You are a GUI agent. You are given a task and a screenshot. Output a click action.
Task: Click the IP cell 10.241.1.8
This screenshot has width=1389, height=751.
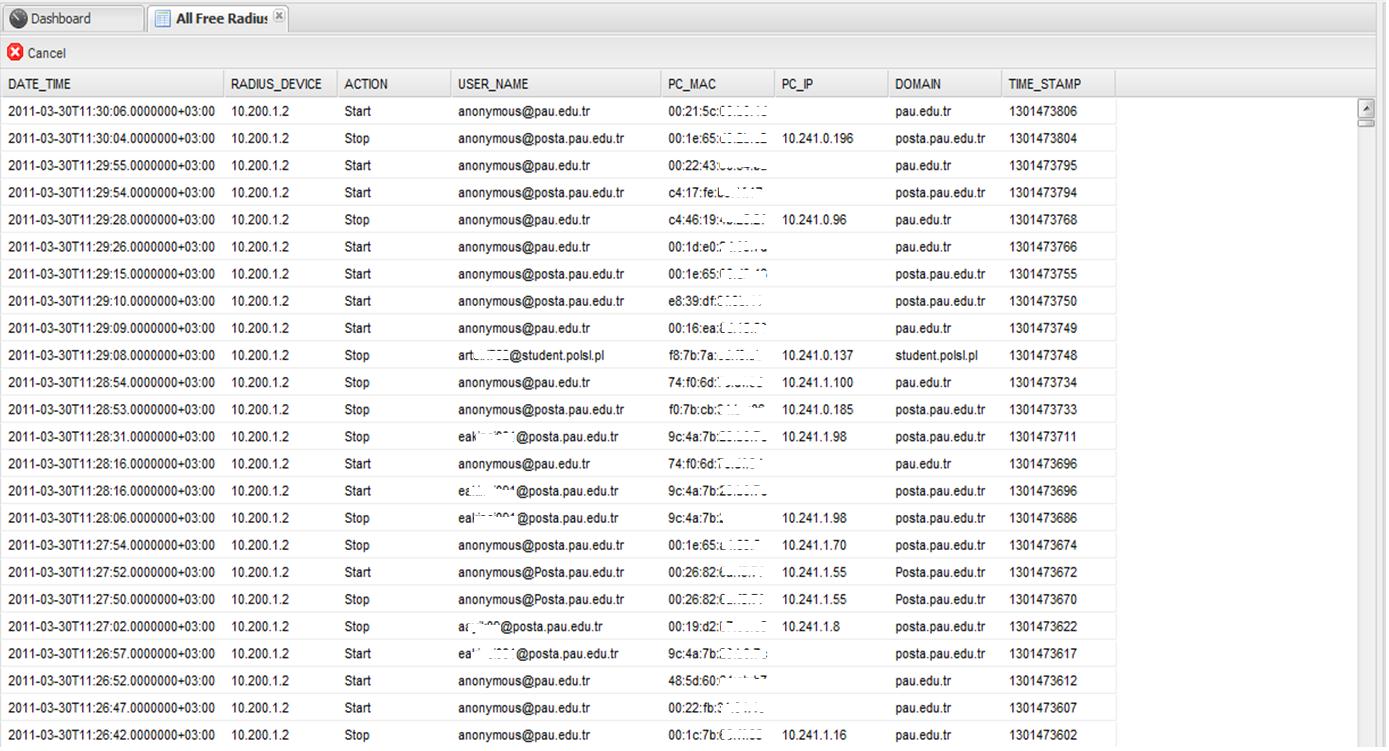(x=811, y=626)
